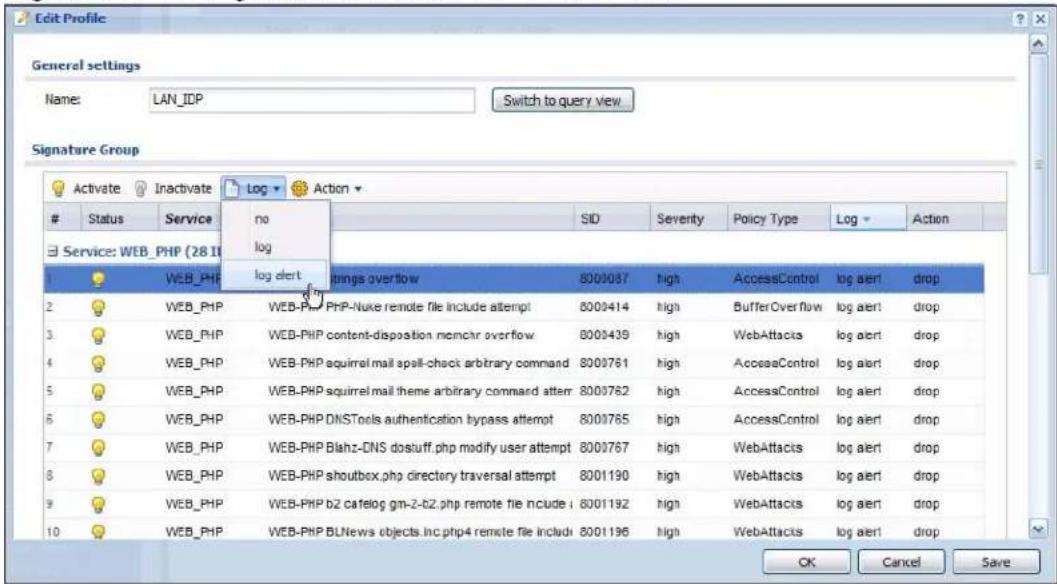Click the Edit Profile title pencil icon
The width and height of the screenshot is (1057, 584).
coord(23,19)
